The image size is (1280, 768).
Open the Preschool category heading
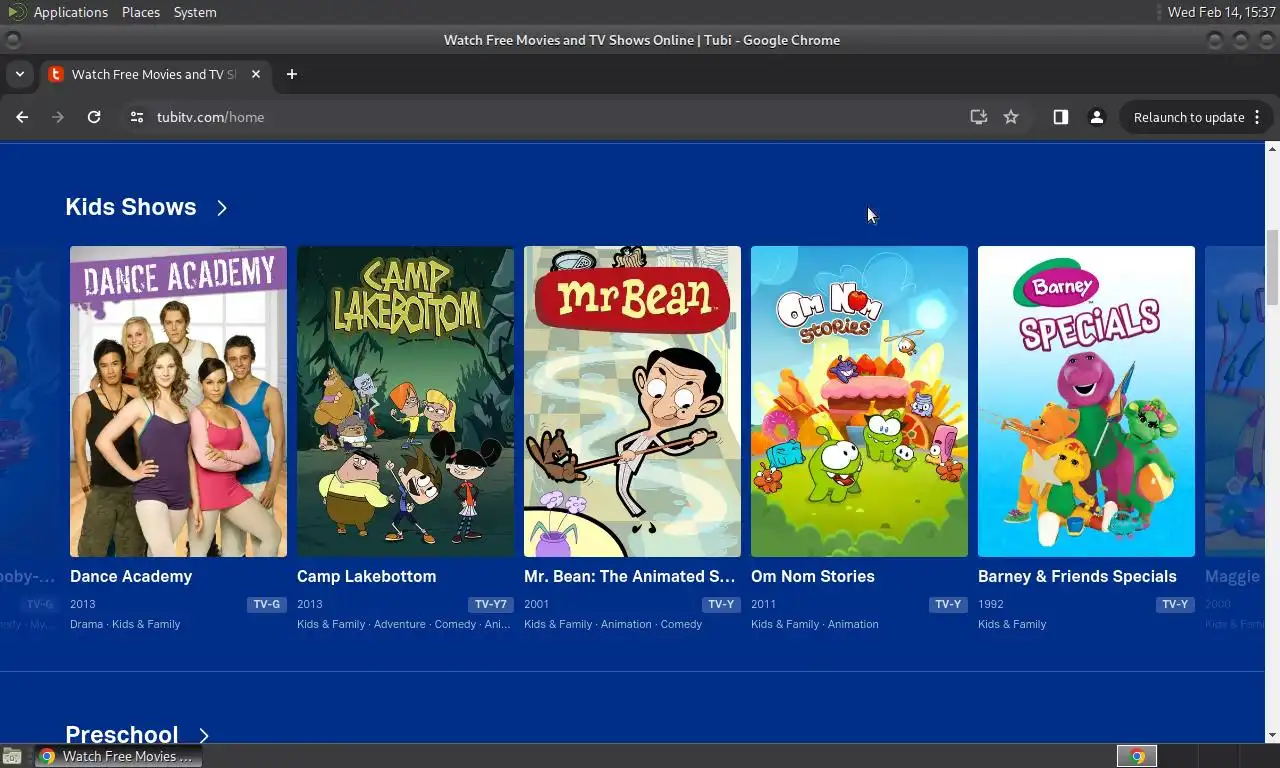pos(122,734)
